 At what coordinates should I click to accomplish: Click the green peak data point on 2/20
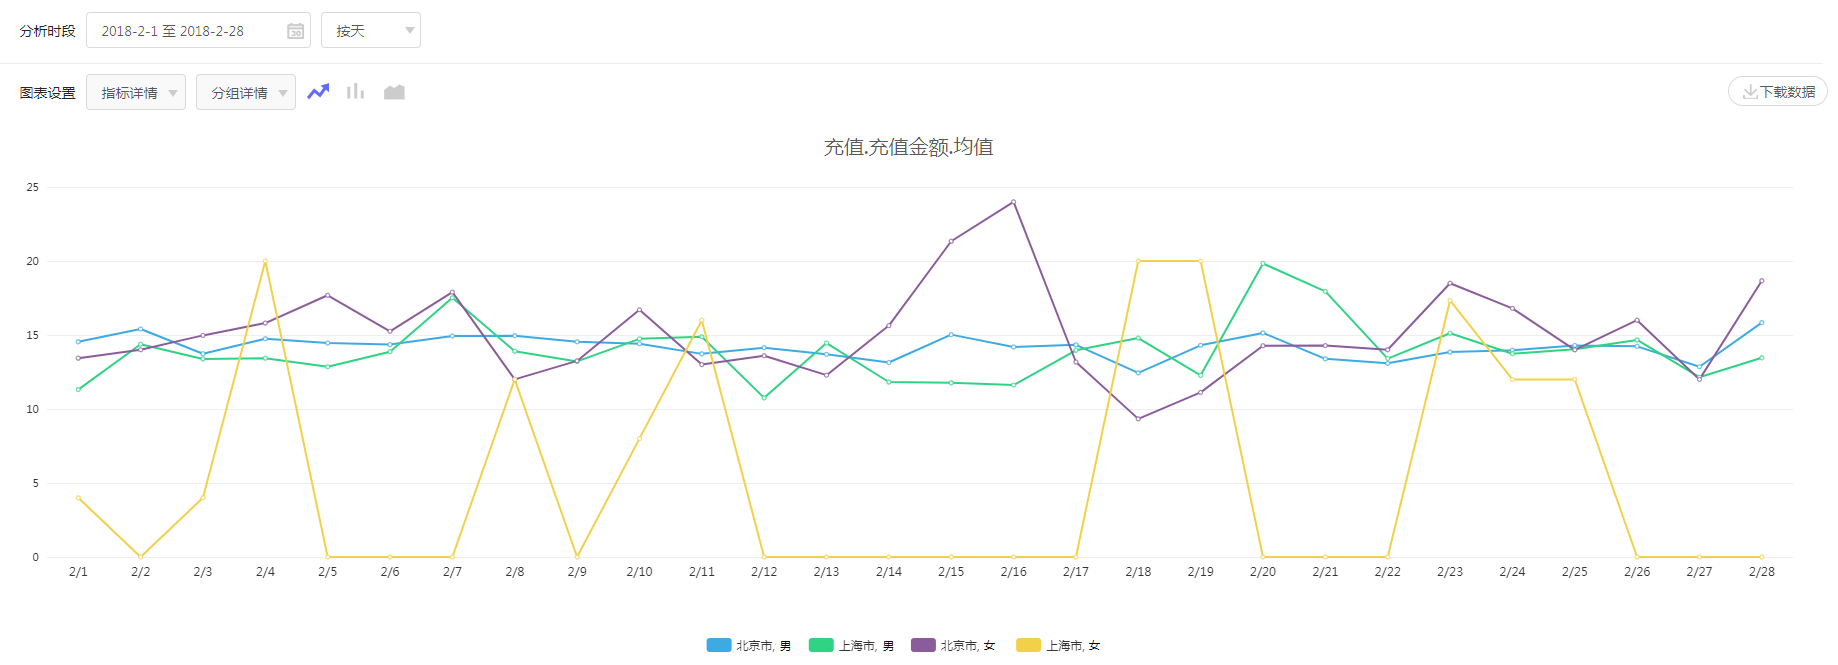click(x=1263, y=264)
